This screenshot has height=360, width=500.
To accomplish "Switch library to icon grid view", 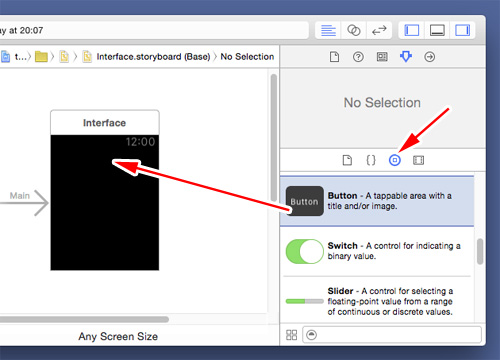I will click(291, 335).
